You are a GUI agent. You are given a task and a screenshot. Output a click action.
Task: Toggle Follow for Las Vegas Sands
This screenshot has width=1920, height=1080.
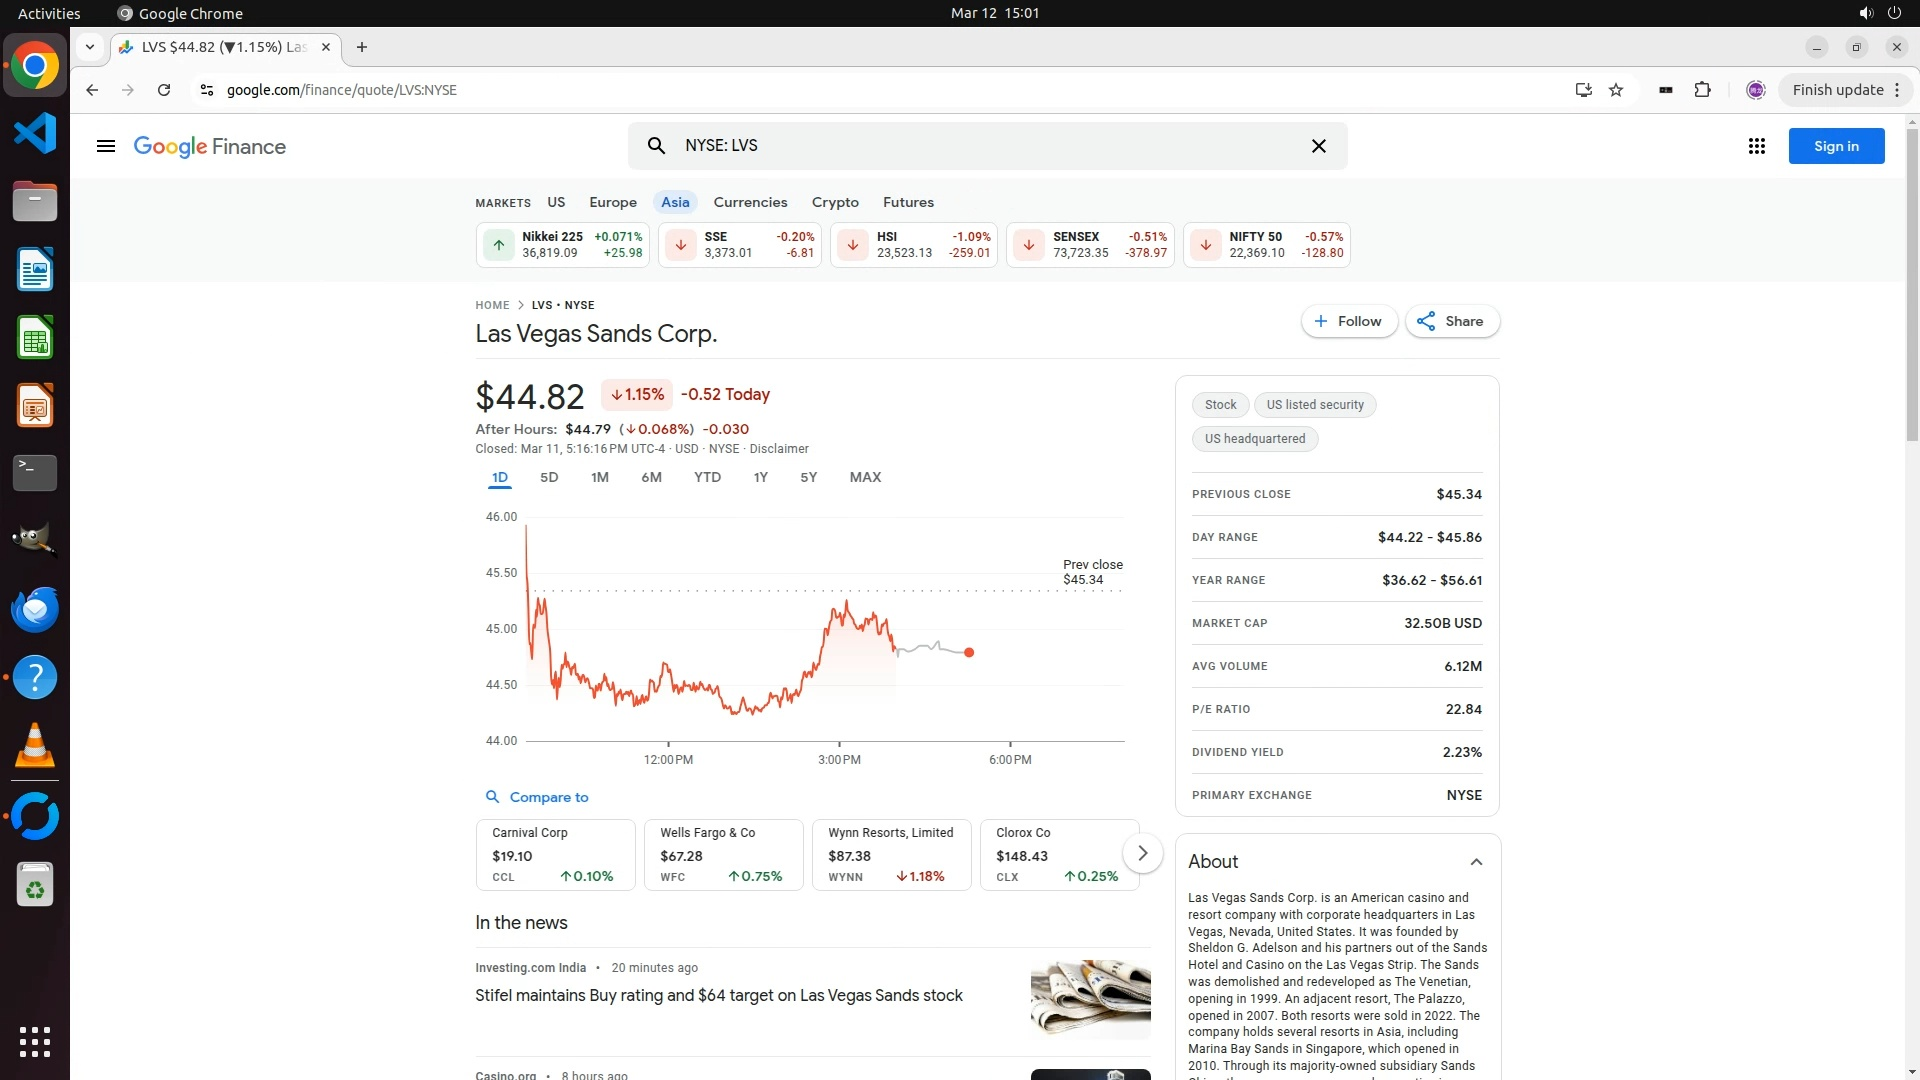coord(1348,321)
